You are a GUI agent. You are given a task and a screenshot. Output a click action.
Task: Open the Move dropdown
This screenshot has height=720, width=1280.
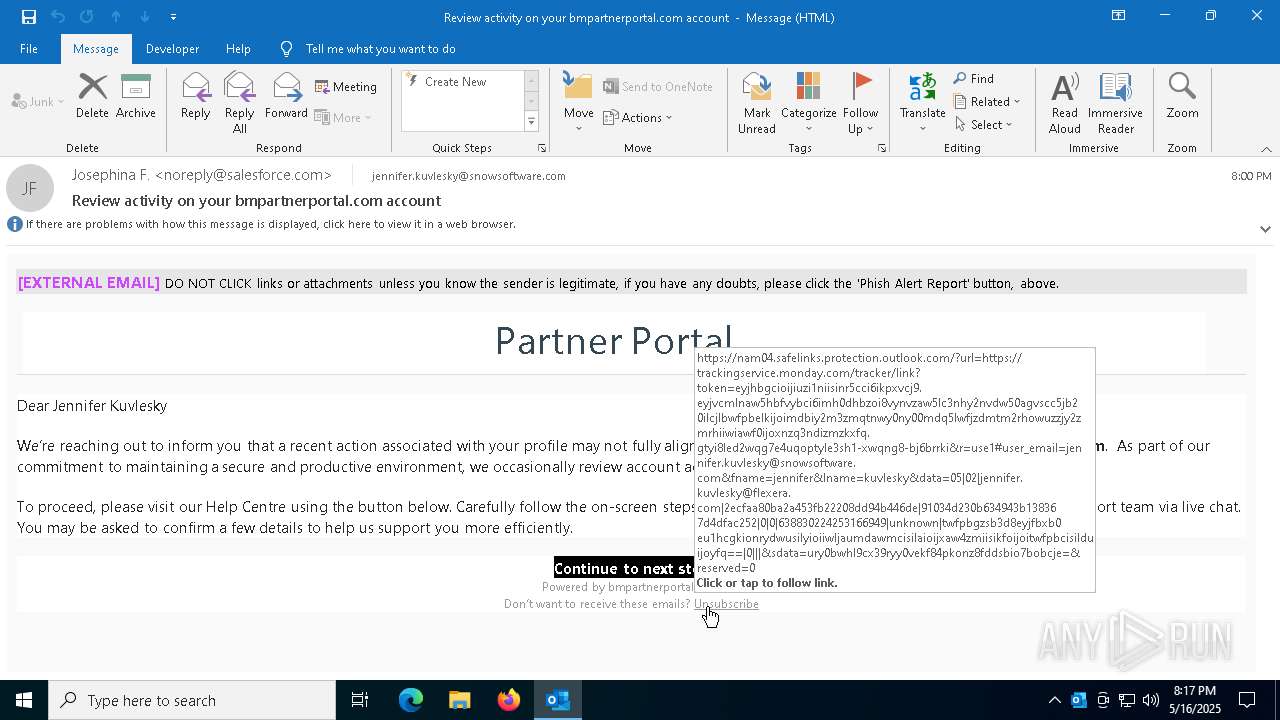pos(579,103)
